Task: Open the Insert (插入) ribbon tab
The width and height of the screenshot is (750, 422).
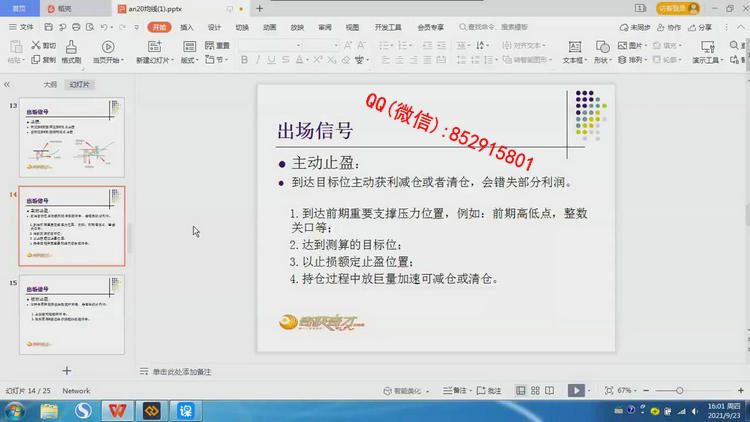Action: coord(187,27)
